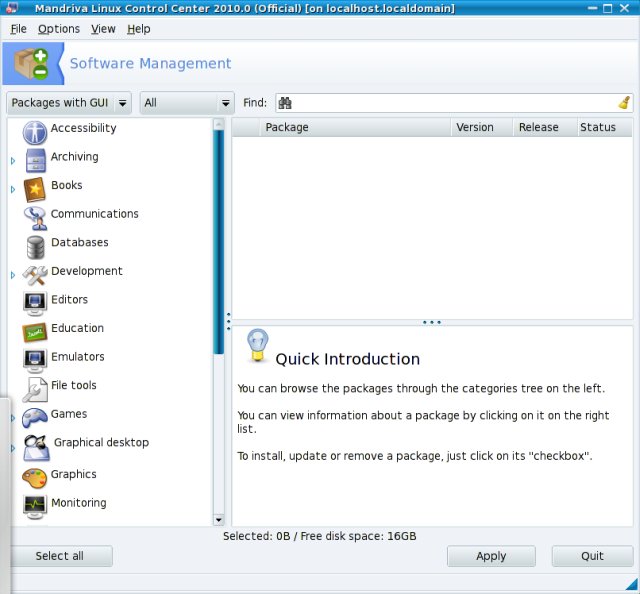
Task: Click the Quick Introduction lightbulb icon
Action: pos(258,345)
